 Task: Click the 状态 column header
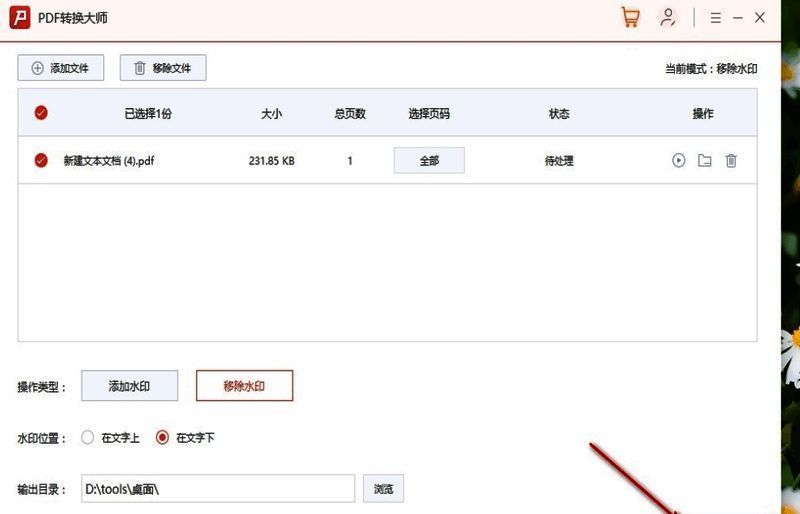point(559,113)
